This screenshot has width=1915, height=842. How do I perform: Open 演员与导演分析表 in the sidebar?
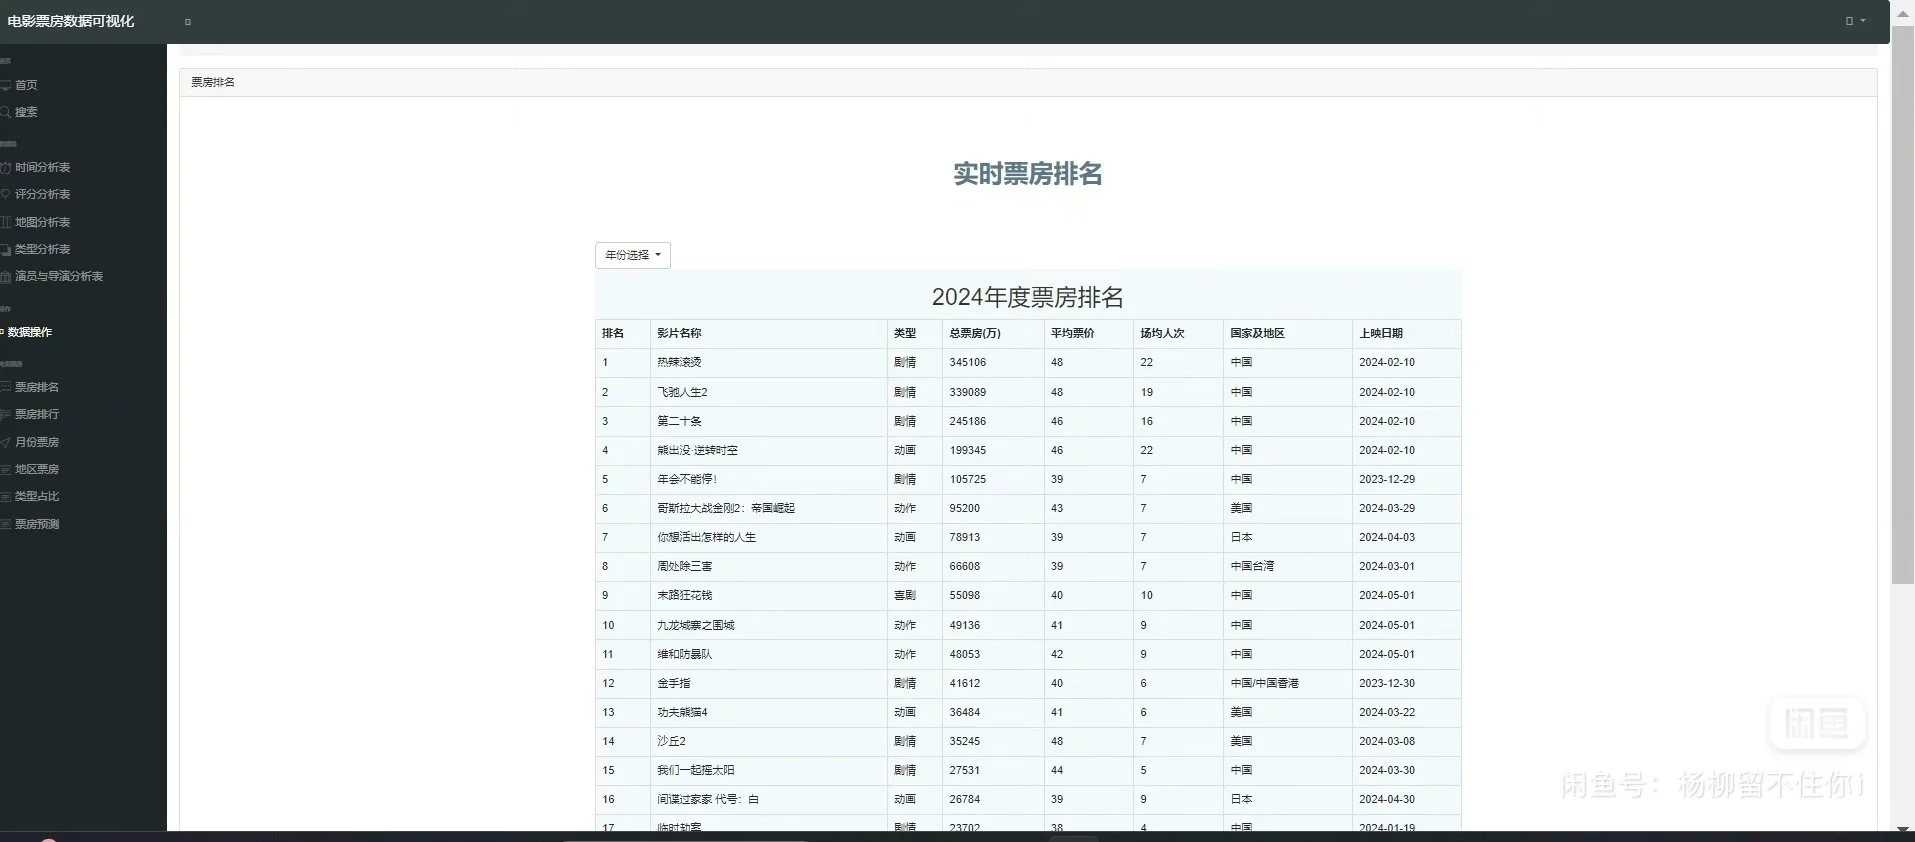click(x=59, y=277)
